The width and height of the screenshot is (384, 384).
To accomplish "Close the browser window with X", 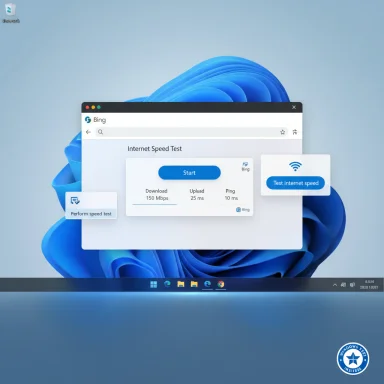I will click(294, 107).
